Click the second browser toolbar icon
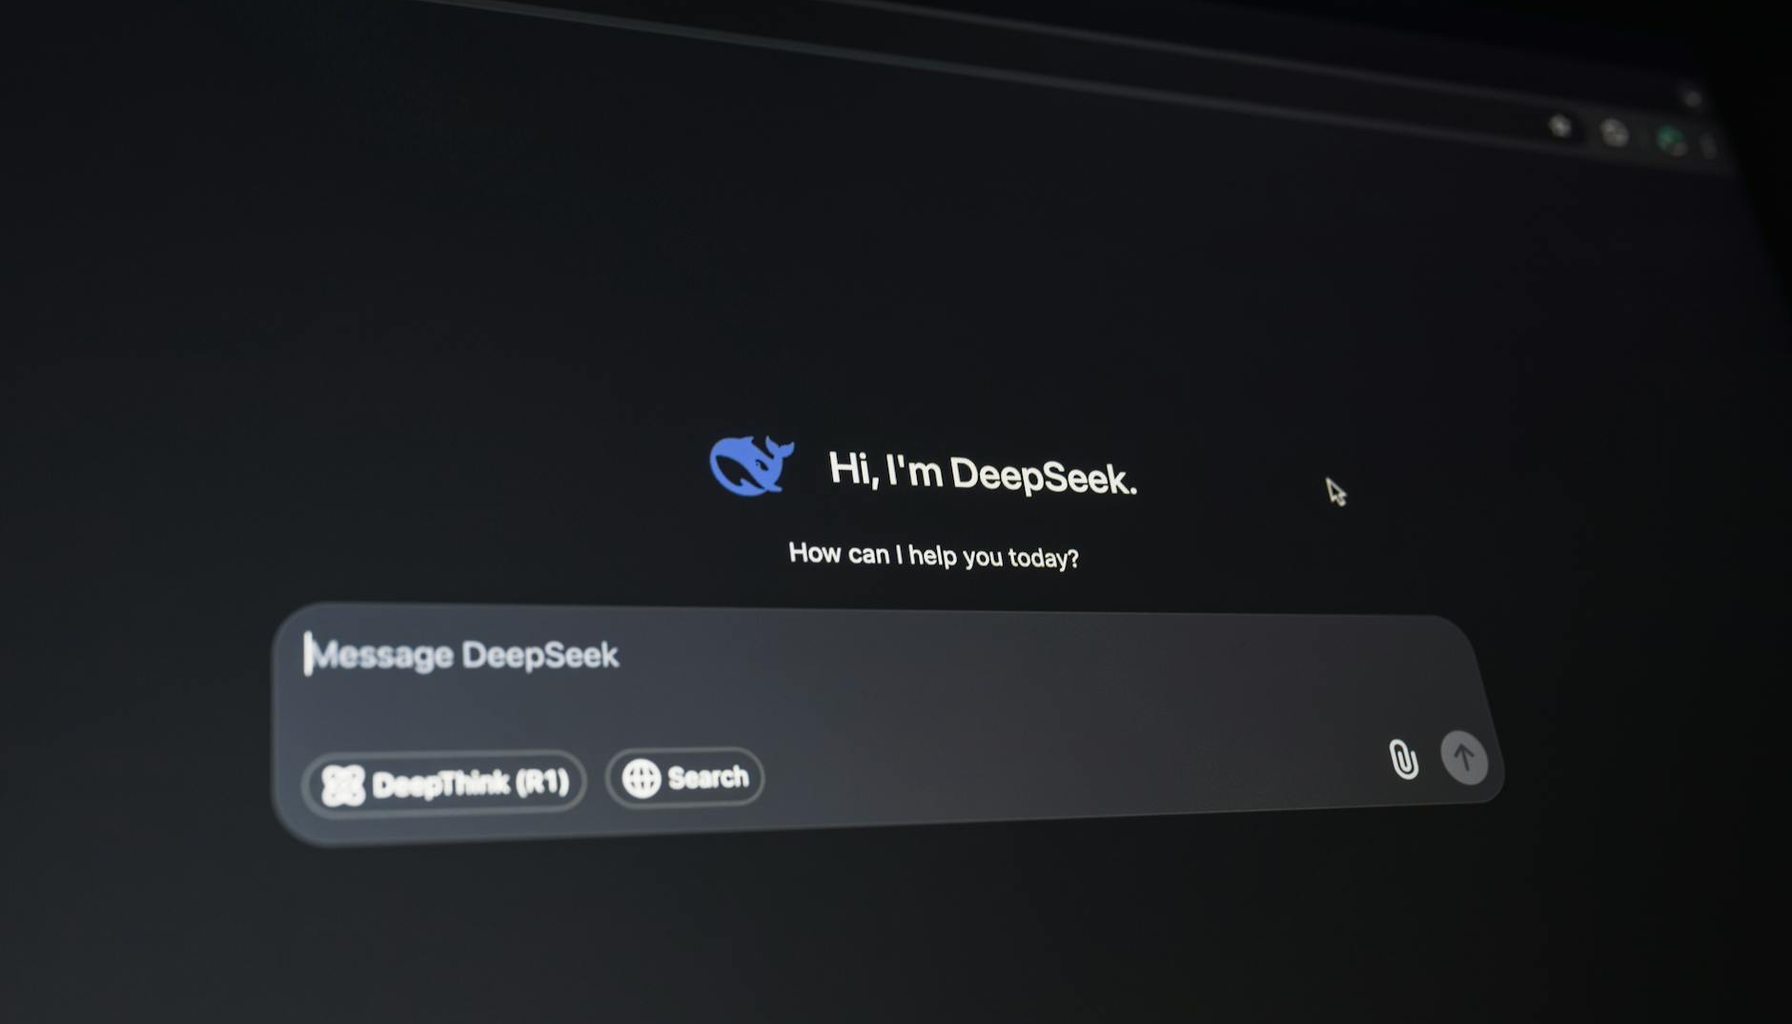The image size is (1792, 1024). click(1614, 133)
